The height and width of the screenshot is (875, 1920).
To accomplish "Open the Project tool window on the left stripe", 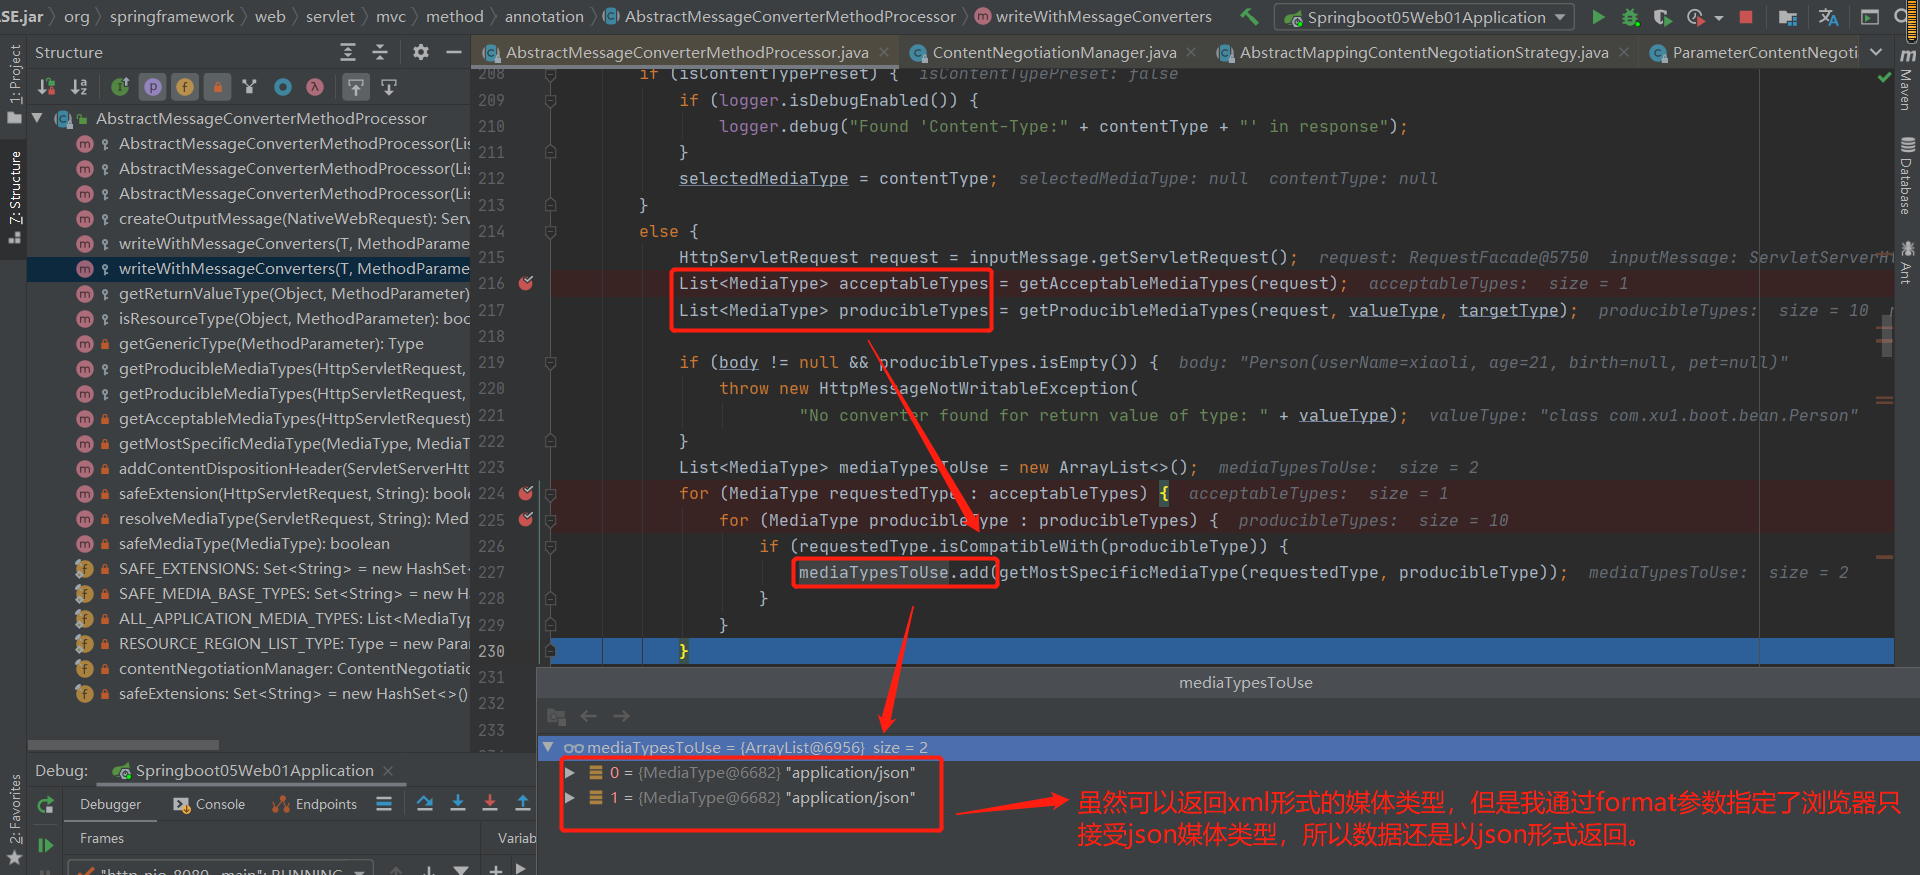I will click(x=14, y=82).
